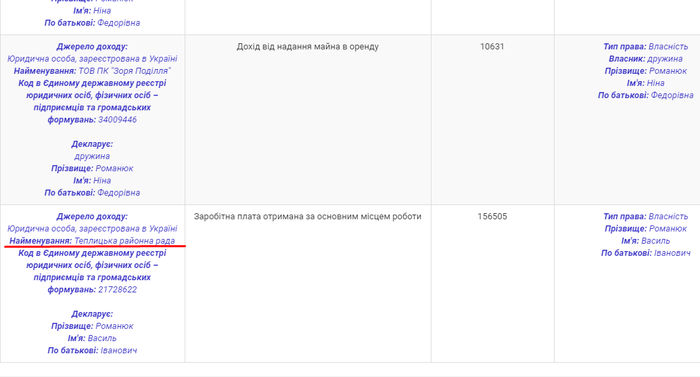Select 'Заробітна плата отримана за основним місцем роботи'
700x377 pixels.
pyautogui.click(x=308, y=216)
